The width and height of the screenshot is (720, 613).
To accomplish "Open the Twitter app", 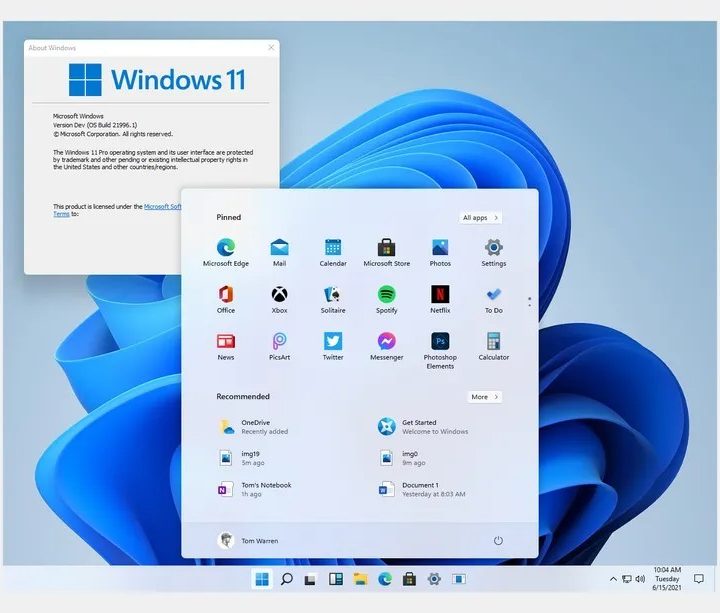I will (333, 346).
